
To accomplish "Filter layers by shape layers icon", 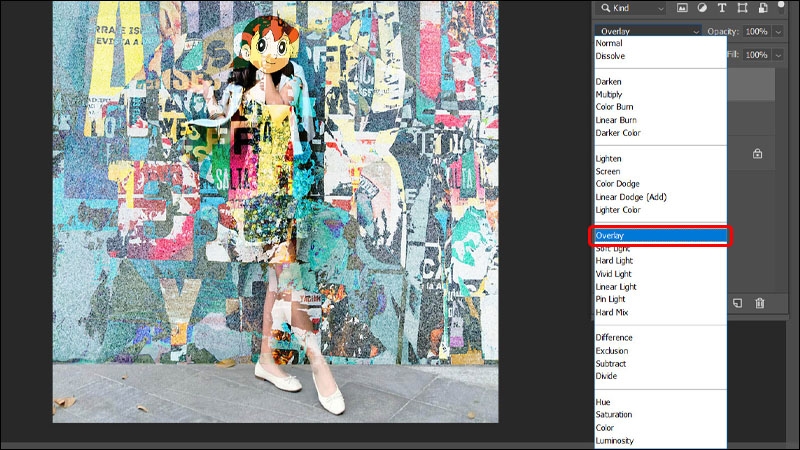I will [742, 8].
